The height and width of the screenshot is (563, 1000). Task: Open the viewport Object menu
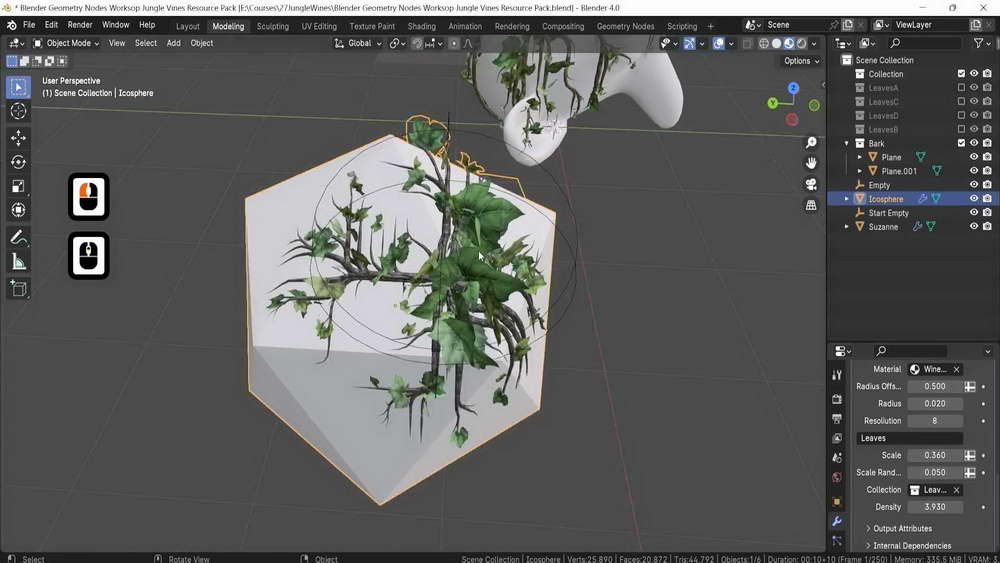[x=202, y=43]
